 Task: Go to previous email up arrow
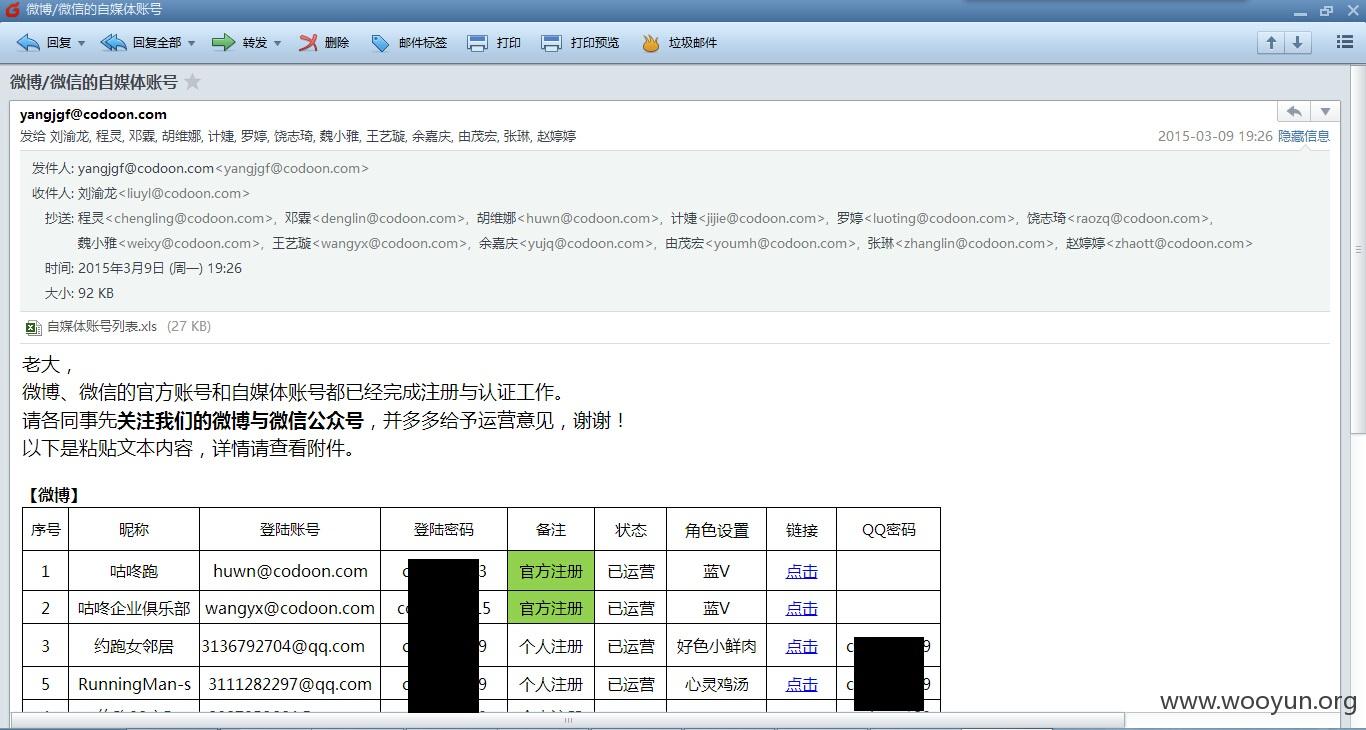[1271, 42]
